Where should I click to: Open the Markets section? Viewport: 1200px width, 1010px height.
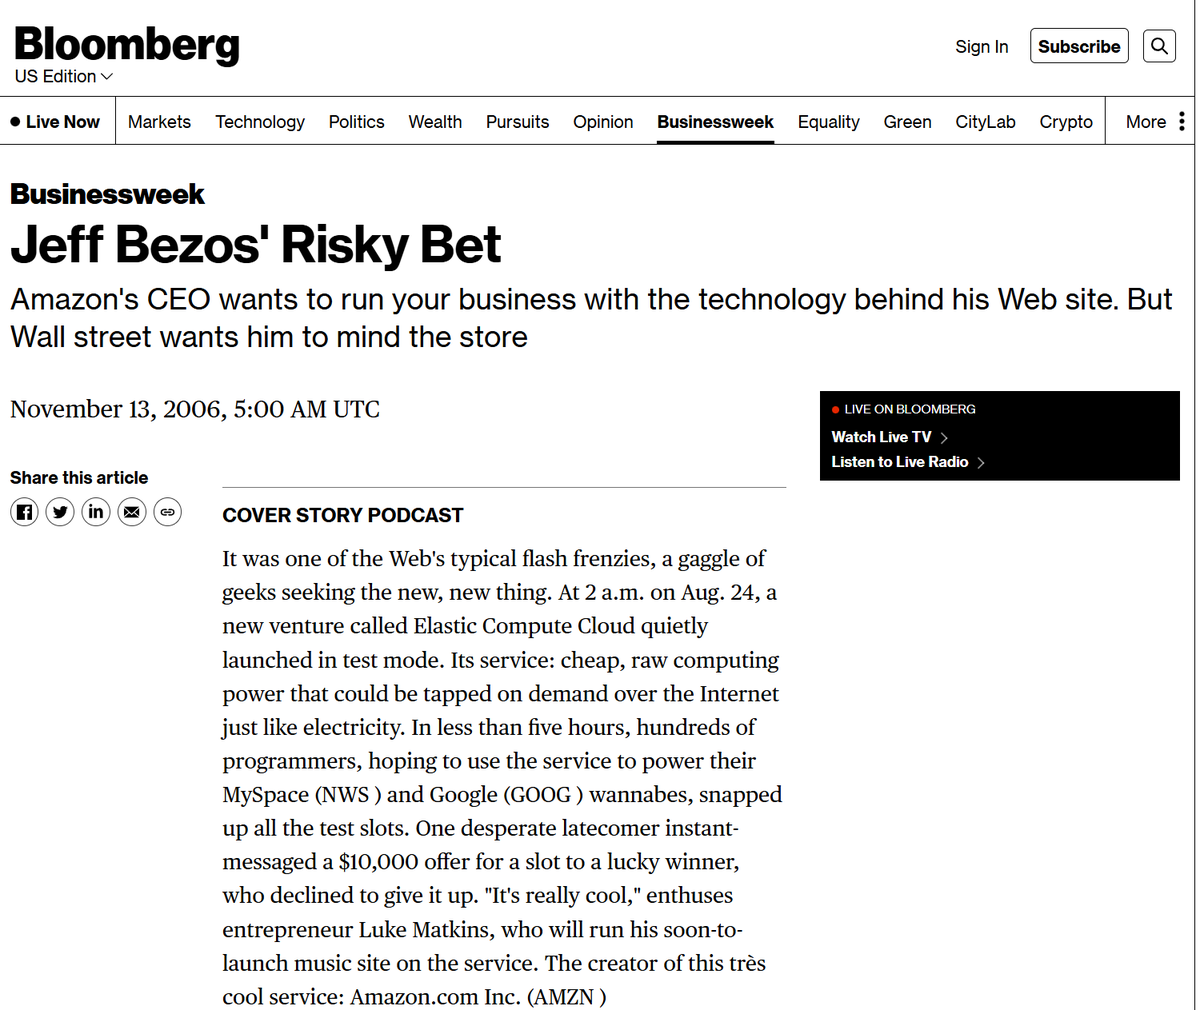pyautogui.click(x=159, y=122)
